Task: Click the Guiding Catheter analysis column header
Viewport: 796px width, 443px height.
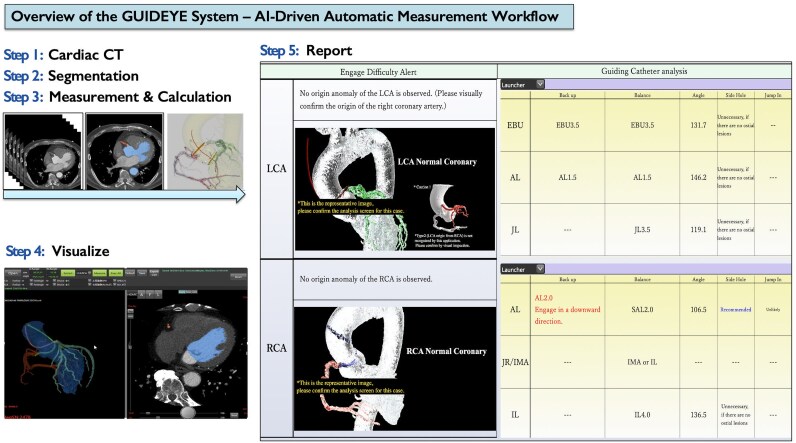Action: [644, 71]
